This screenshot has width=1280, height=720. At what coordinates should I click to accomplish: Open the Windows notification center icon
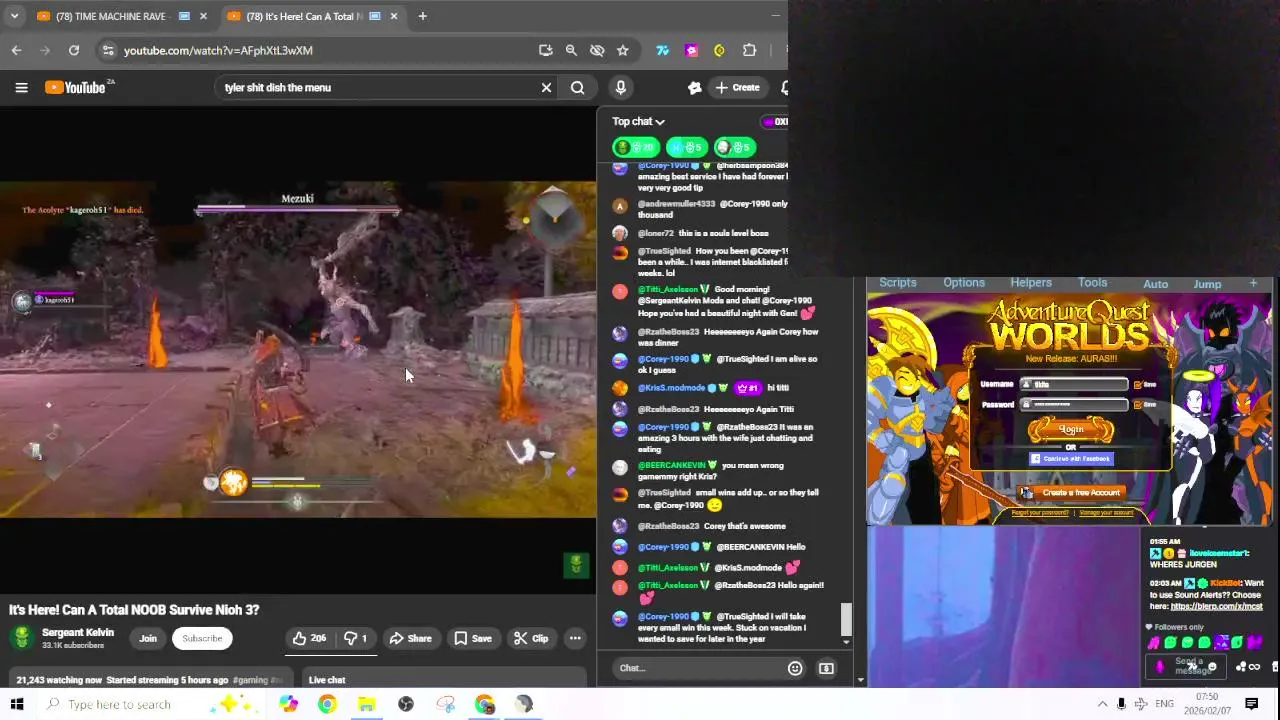click(x=1251, y=704)
